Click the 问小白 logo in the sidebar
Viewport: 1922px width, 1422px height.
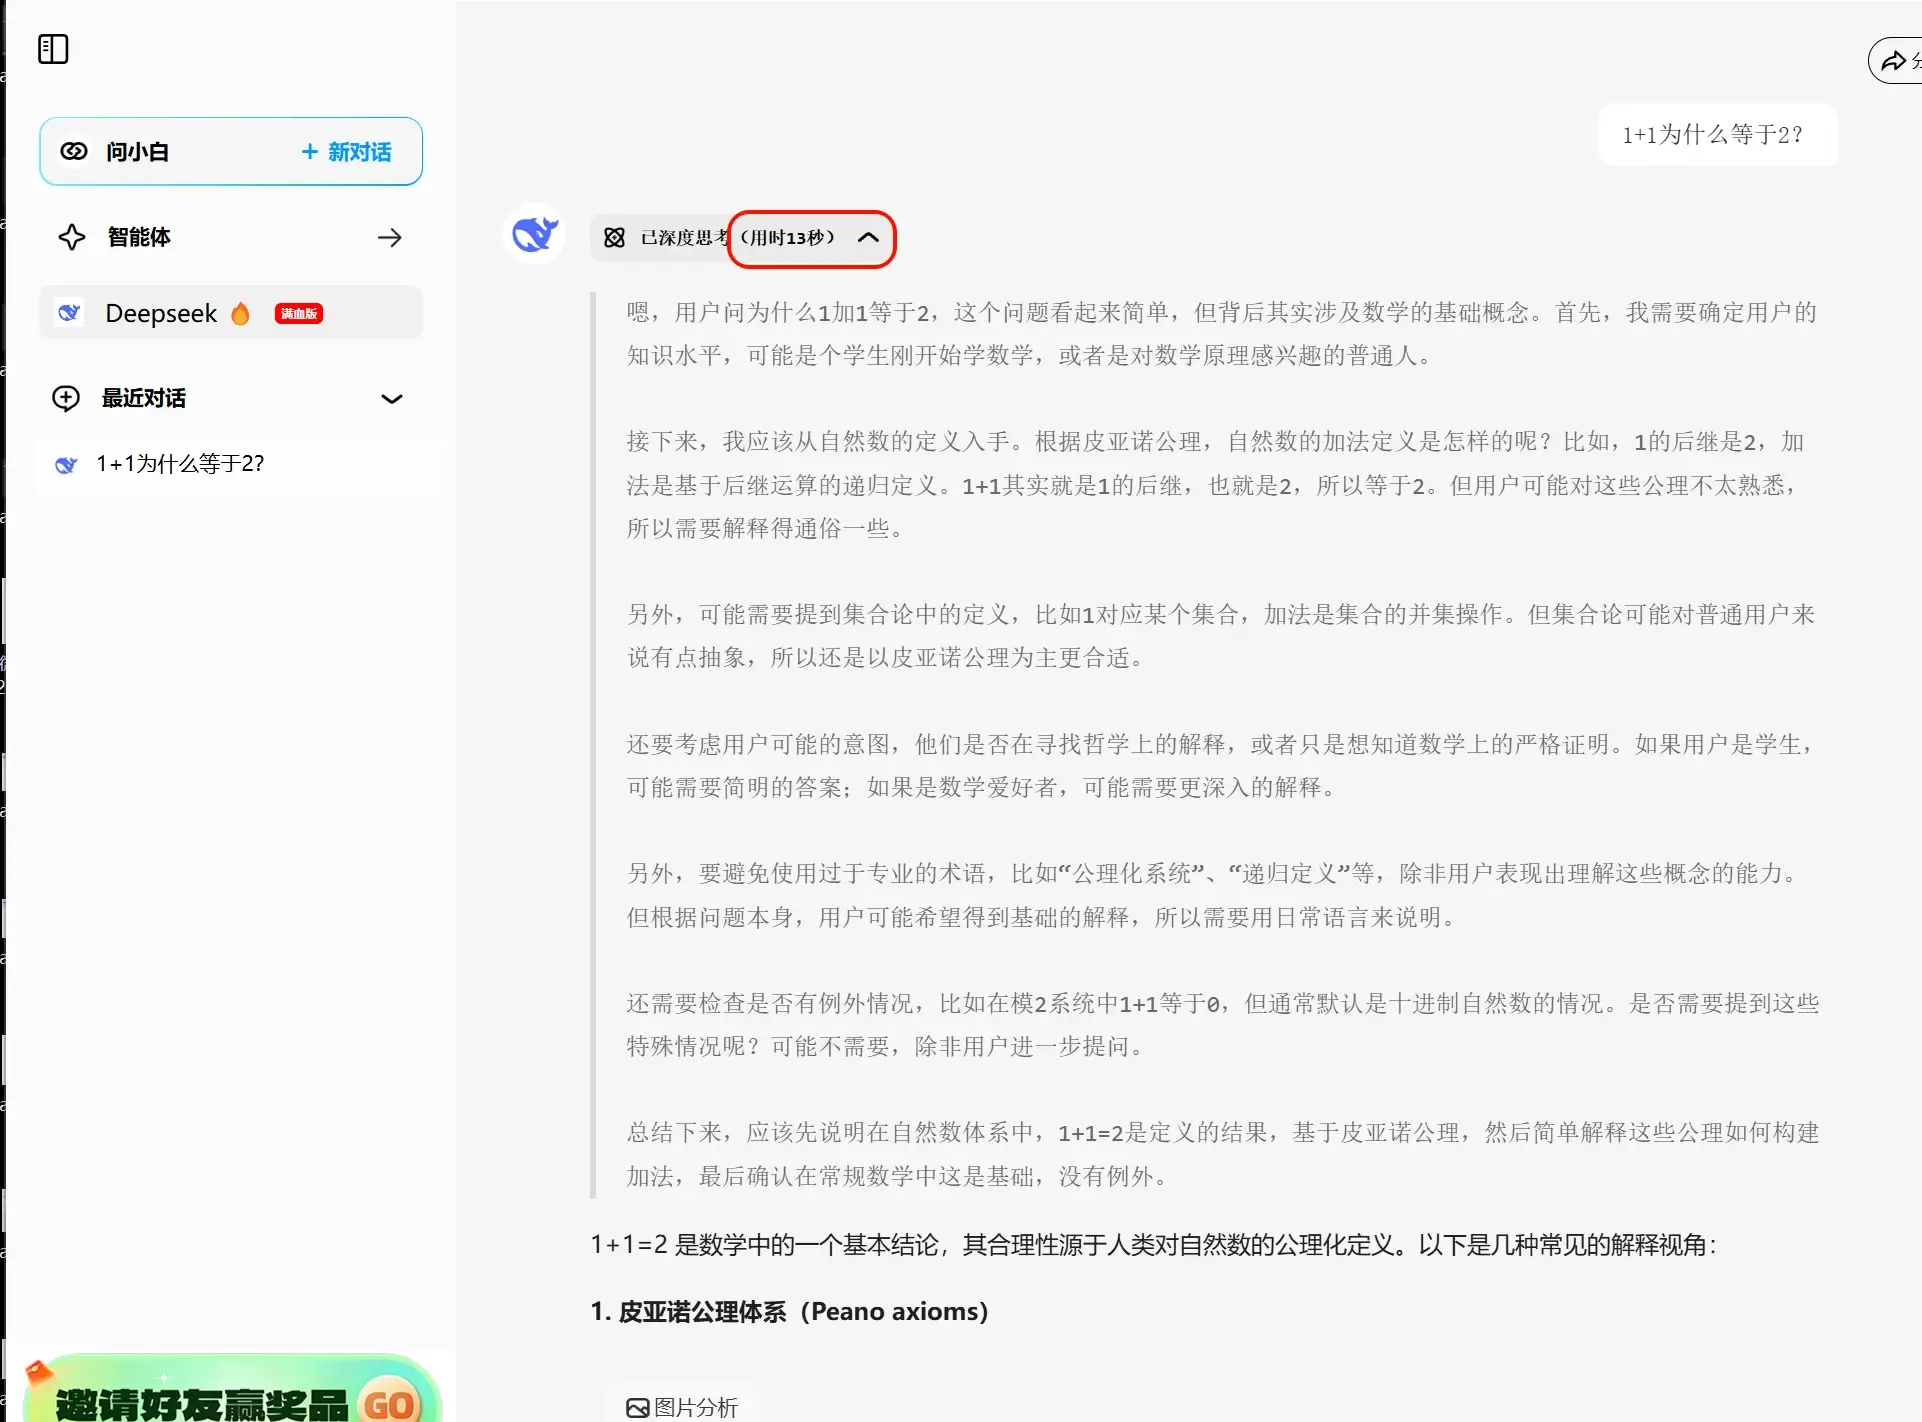(74, 151)
